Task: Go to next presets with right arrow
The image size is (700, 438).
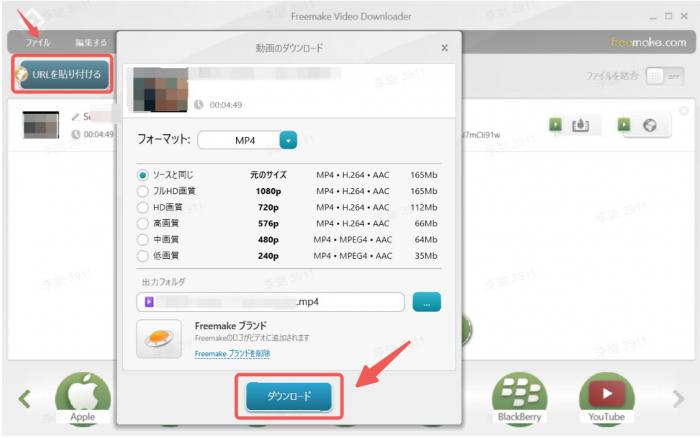Action: pyautogui.click(x=678, y=399)
